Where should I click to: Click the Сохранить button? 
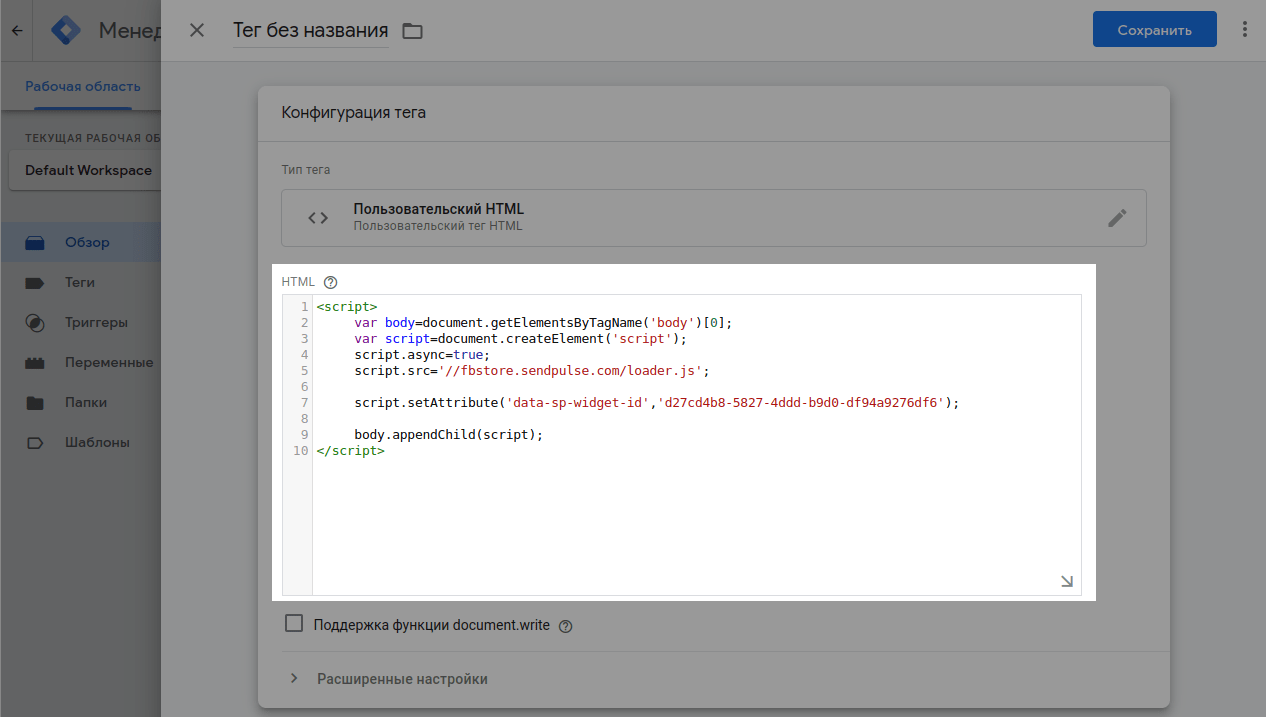tap(1154, 30)
